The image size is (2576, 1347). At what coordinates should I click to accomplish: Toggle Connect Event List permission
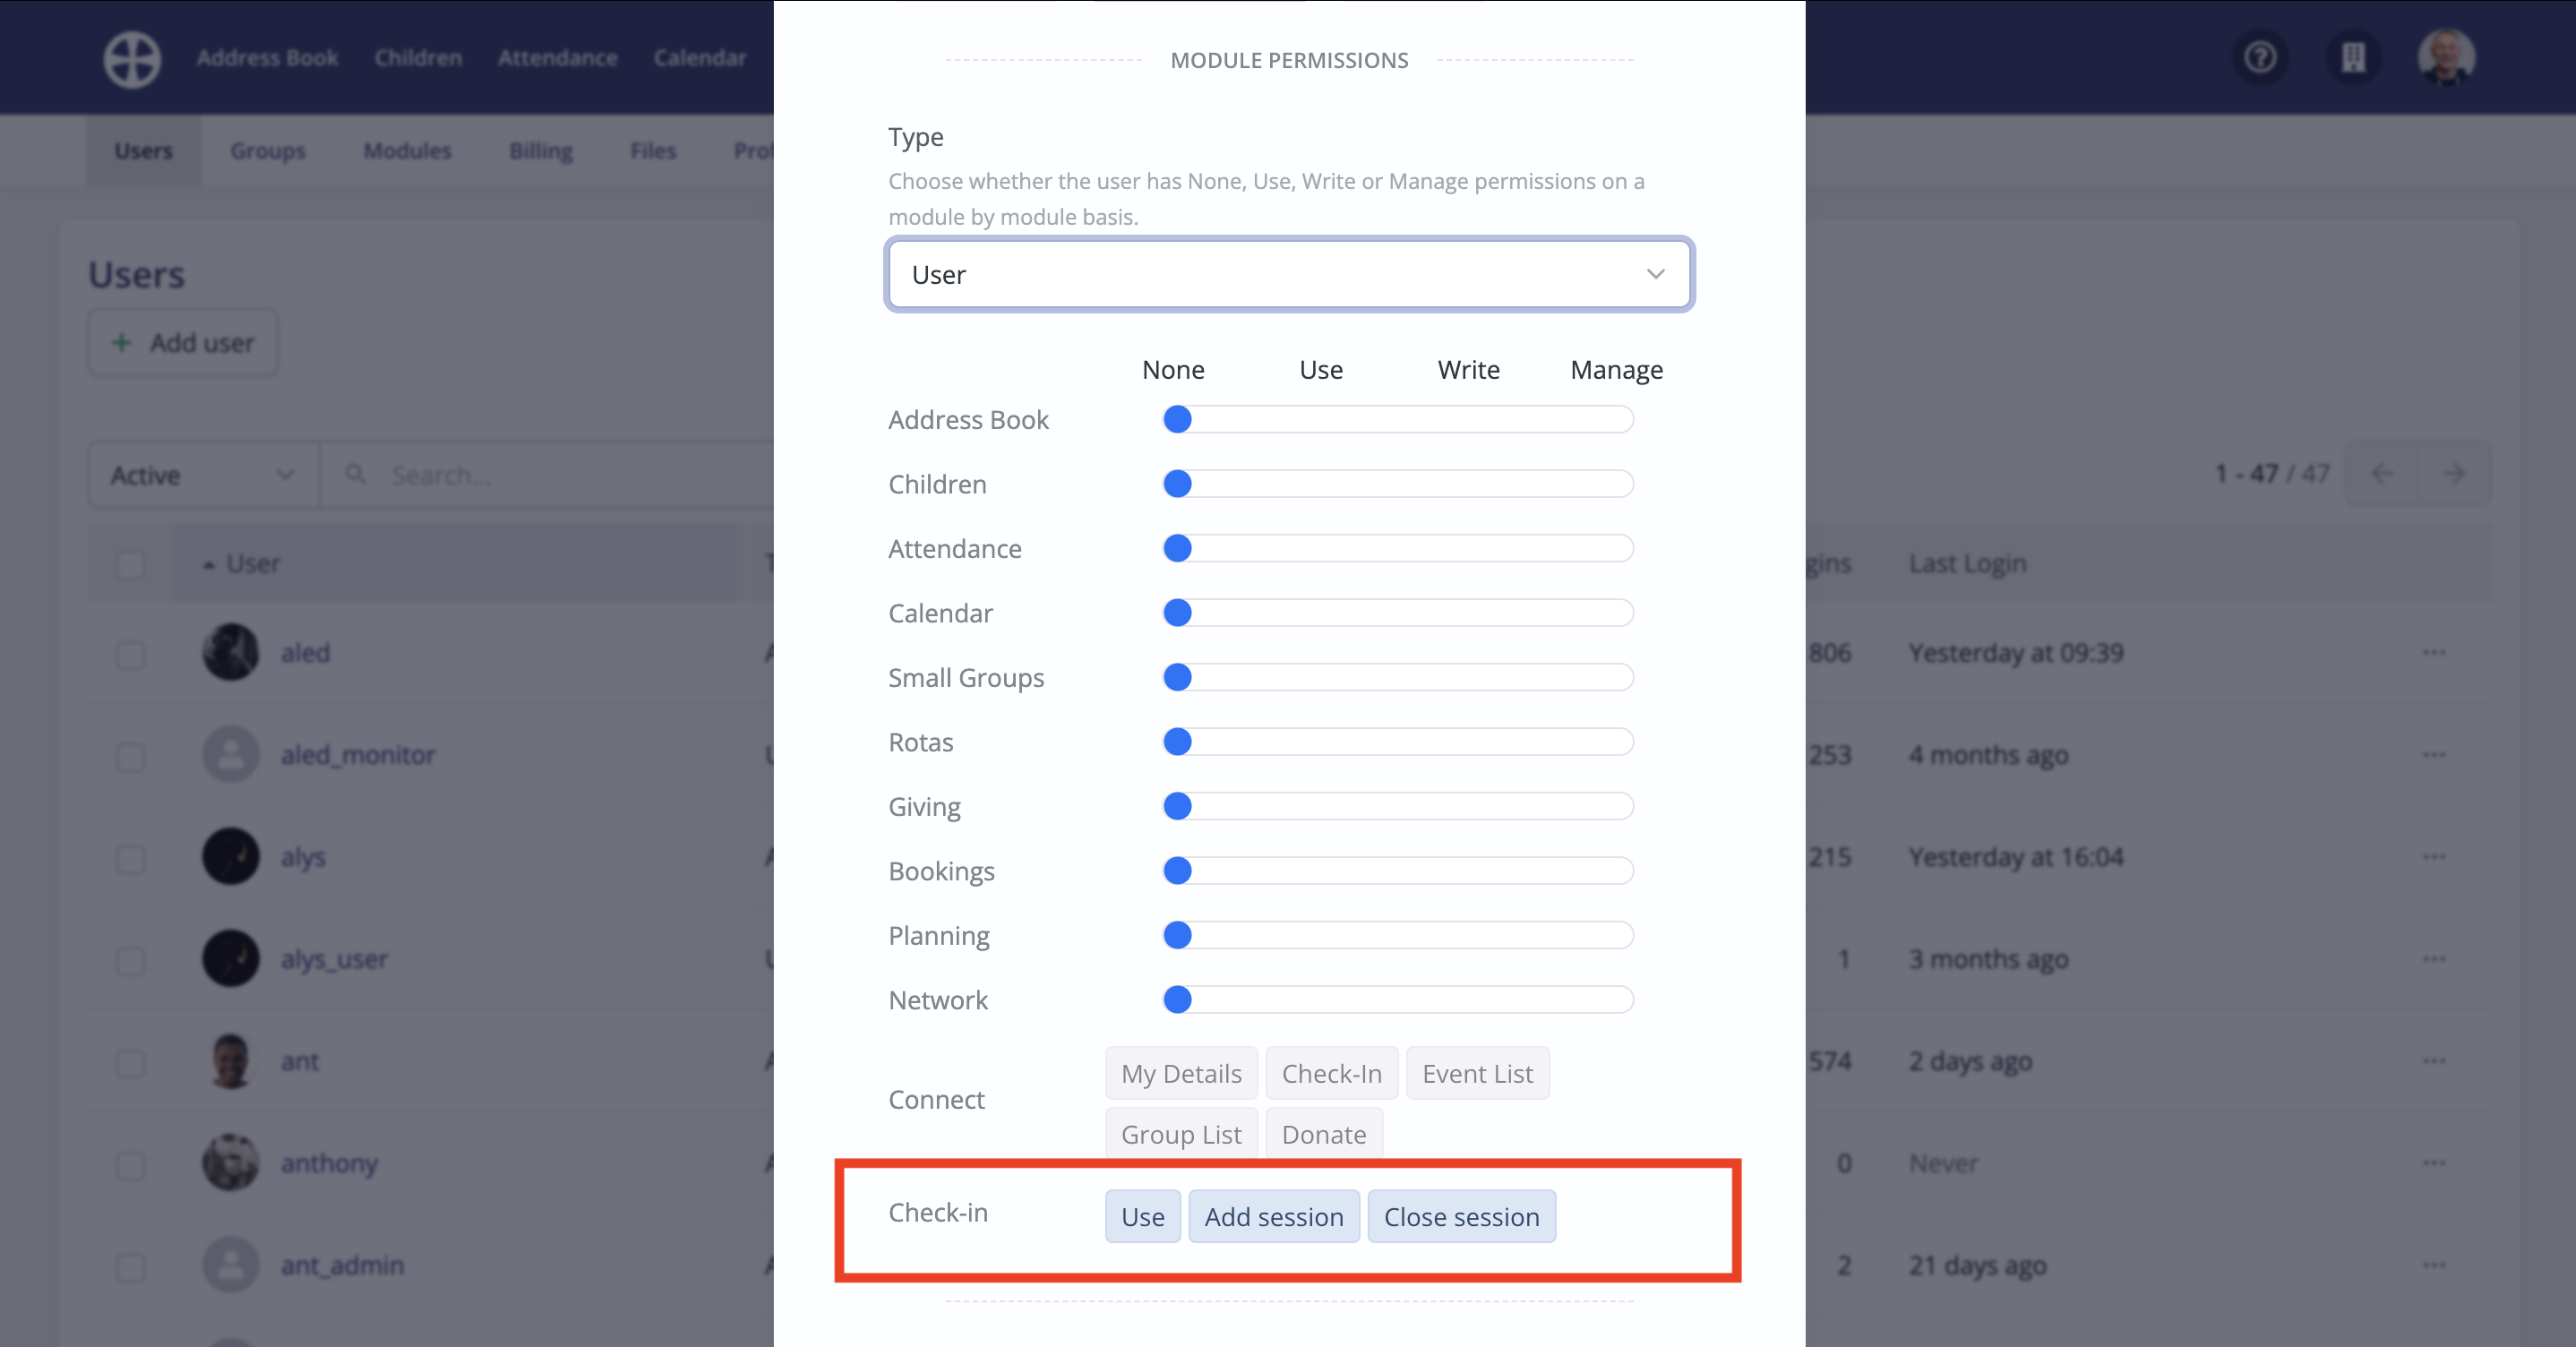coord(1477,1073)
